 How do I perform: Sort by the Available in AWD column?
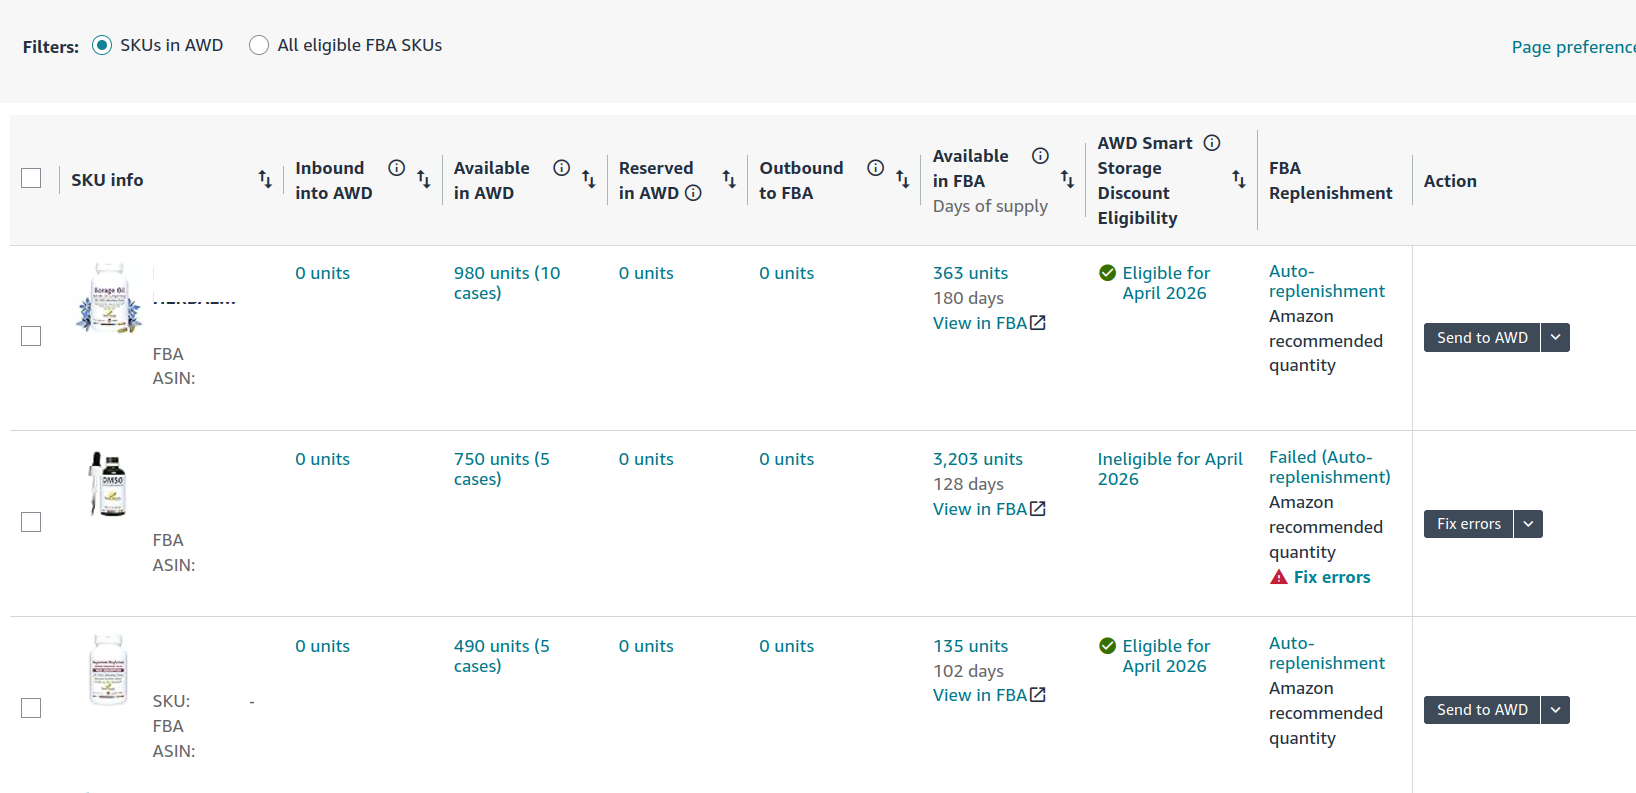[588, 180]
